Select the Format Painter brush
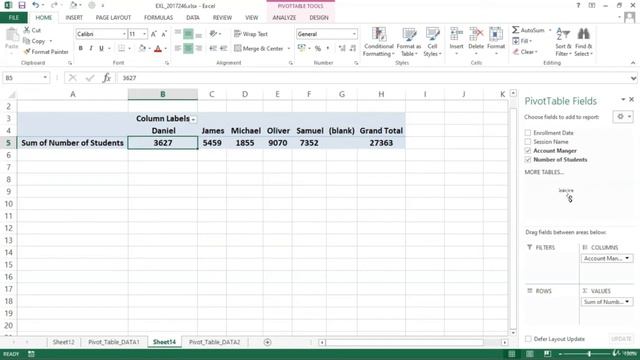Image resolution: width=640 pixels, height=360 pixels. pyautogui.click(x=27, y=52)
